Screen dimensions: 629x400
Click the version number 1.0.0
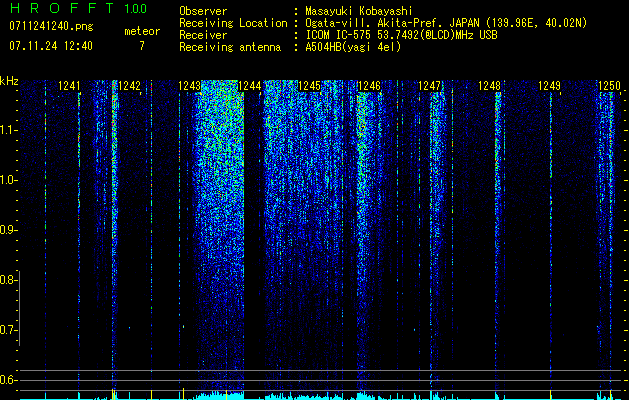coord(135,8)
